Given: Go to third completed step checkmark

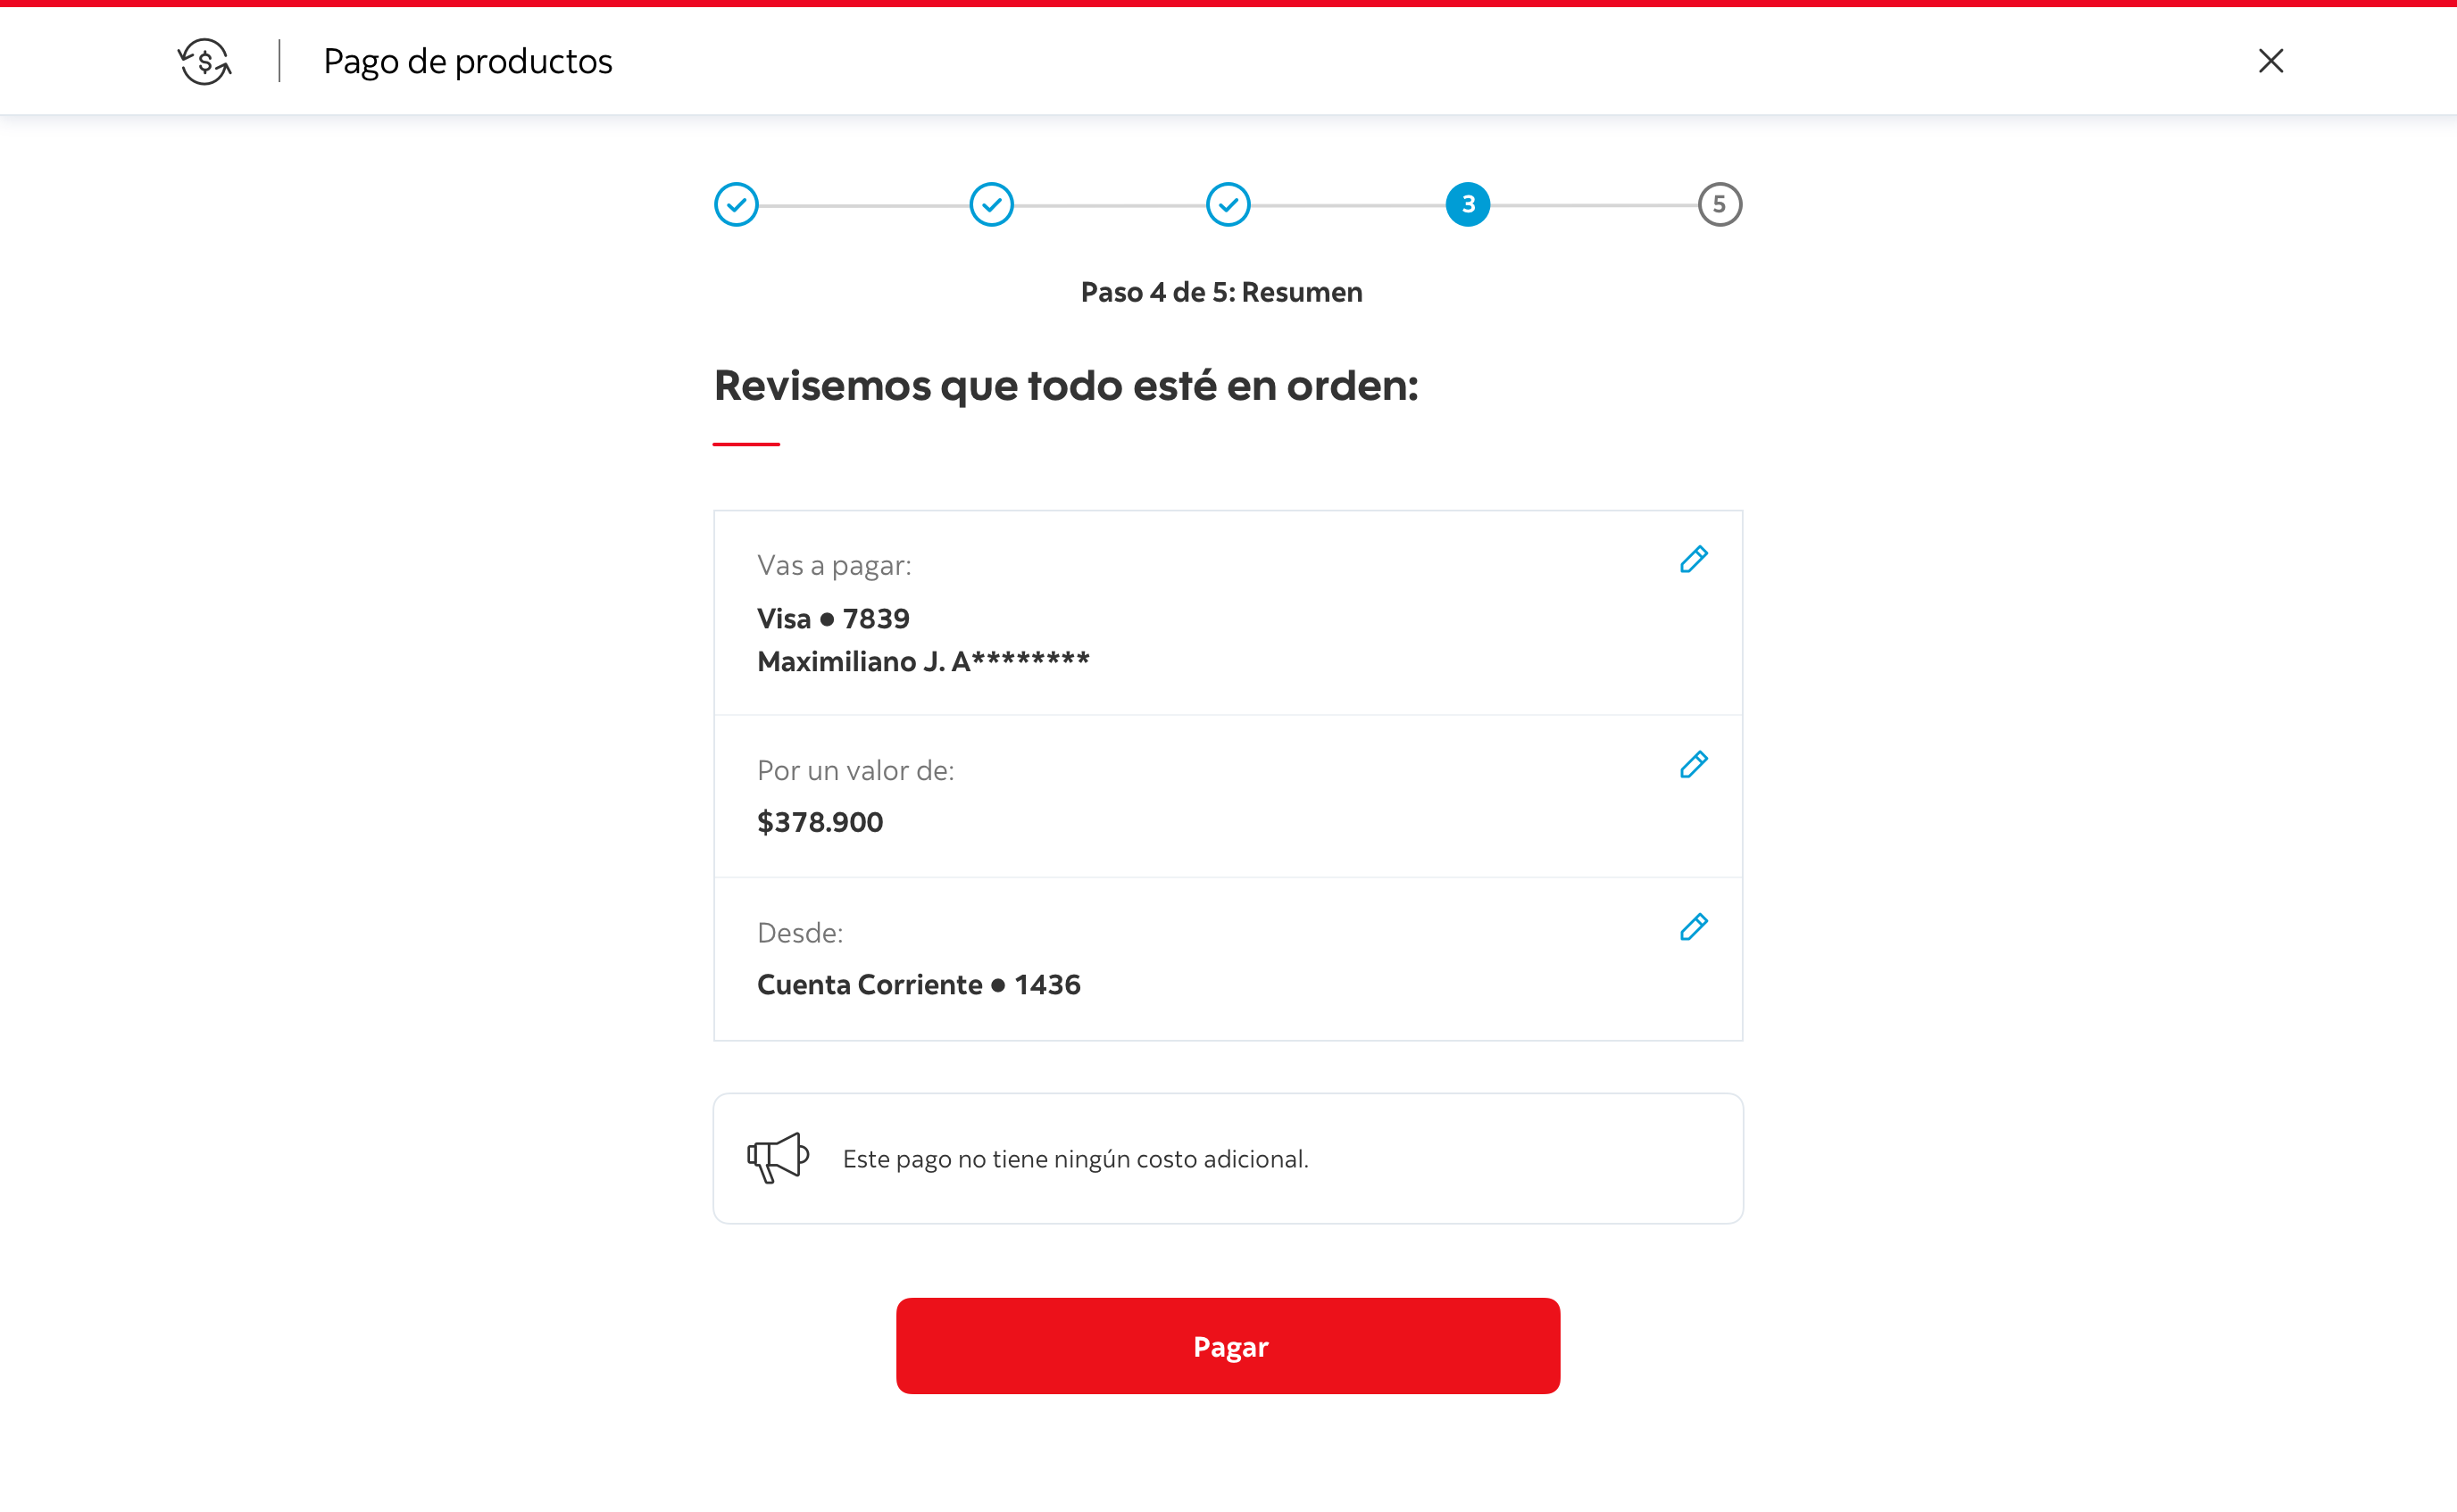Looking at the screenshot, I should coord(1228,205).
